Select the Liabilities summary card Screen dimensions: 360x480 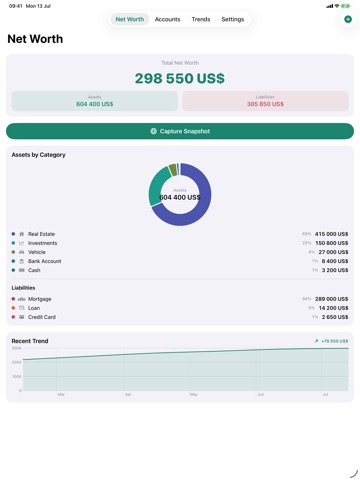pos(265,101)
